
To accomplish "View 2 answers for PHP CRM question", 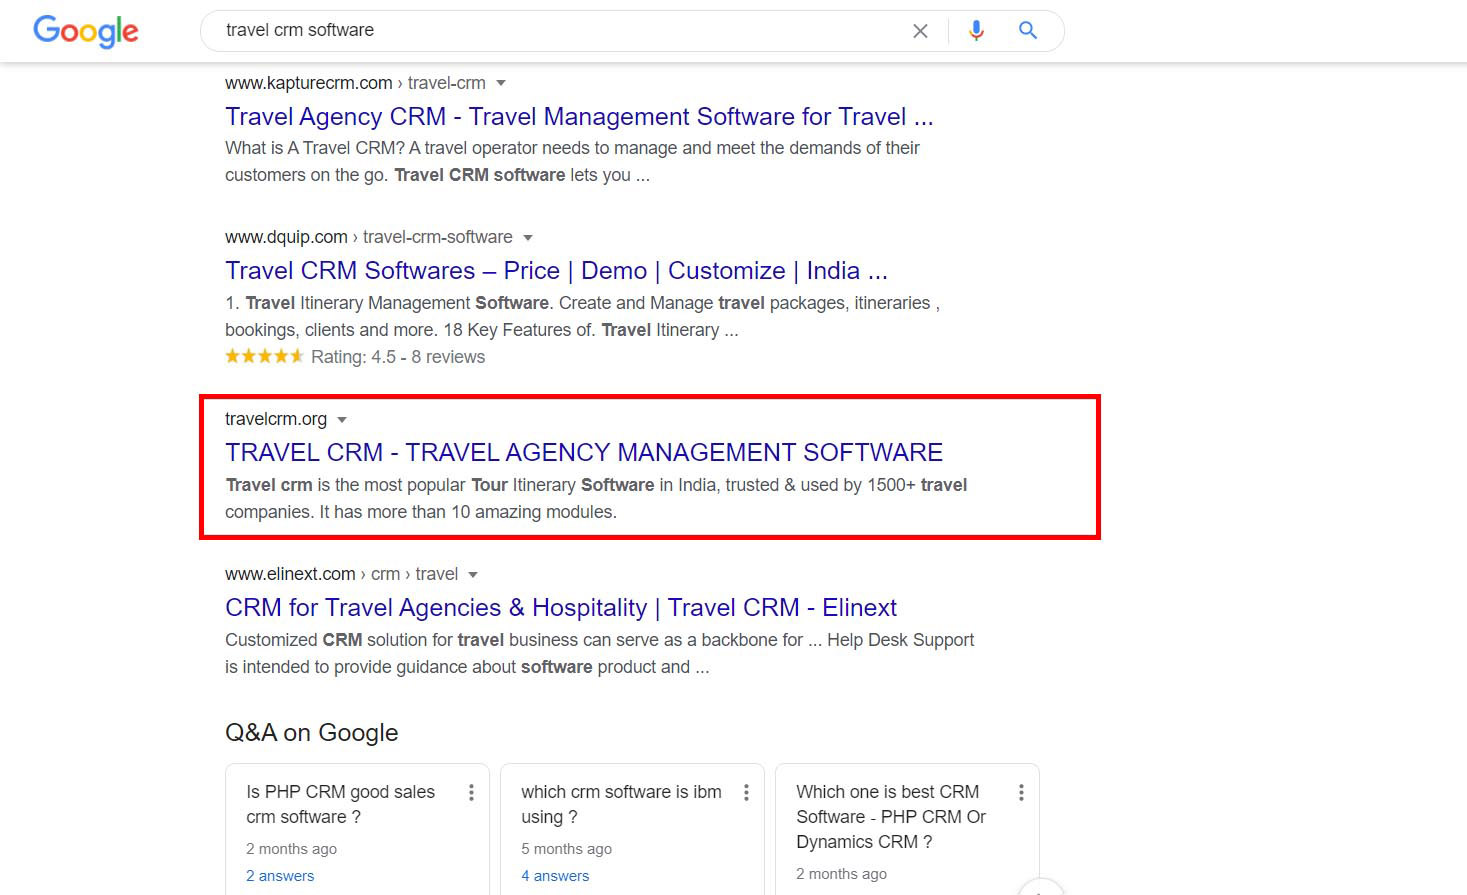I will coord(280,876).
